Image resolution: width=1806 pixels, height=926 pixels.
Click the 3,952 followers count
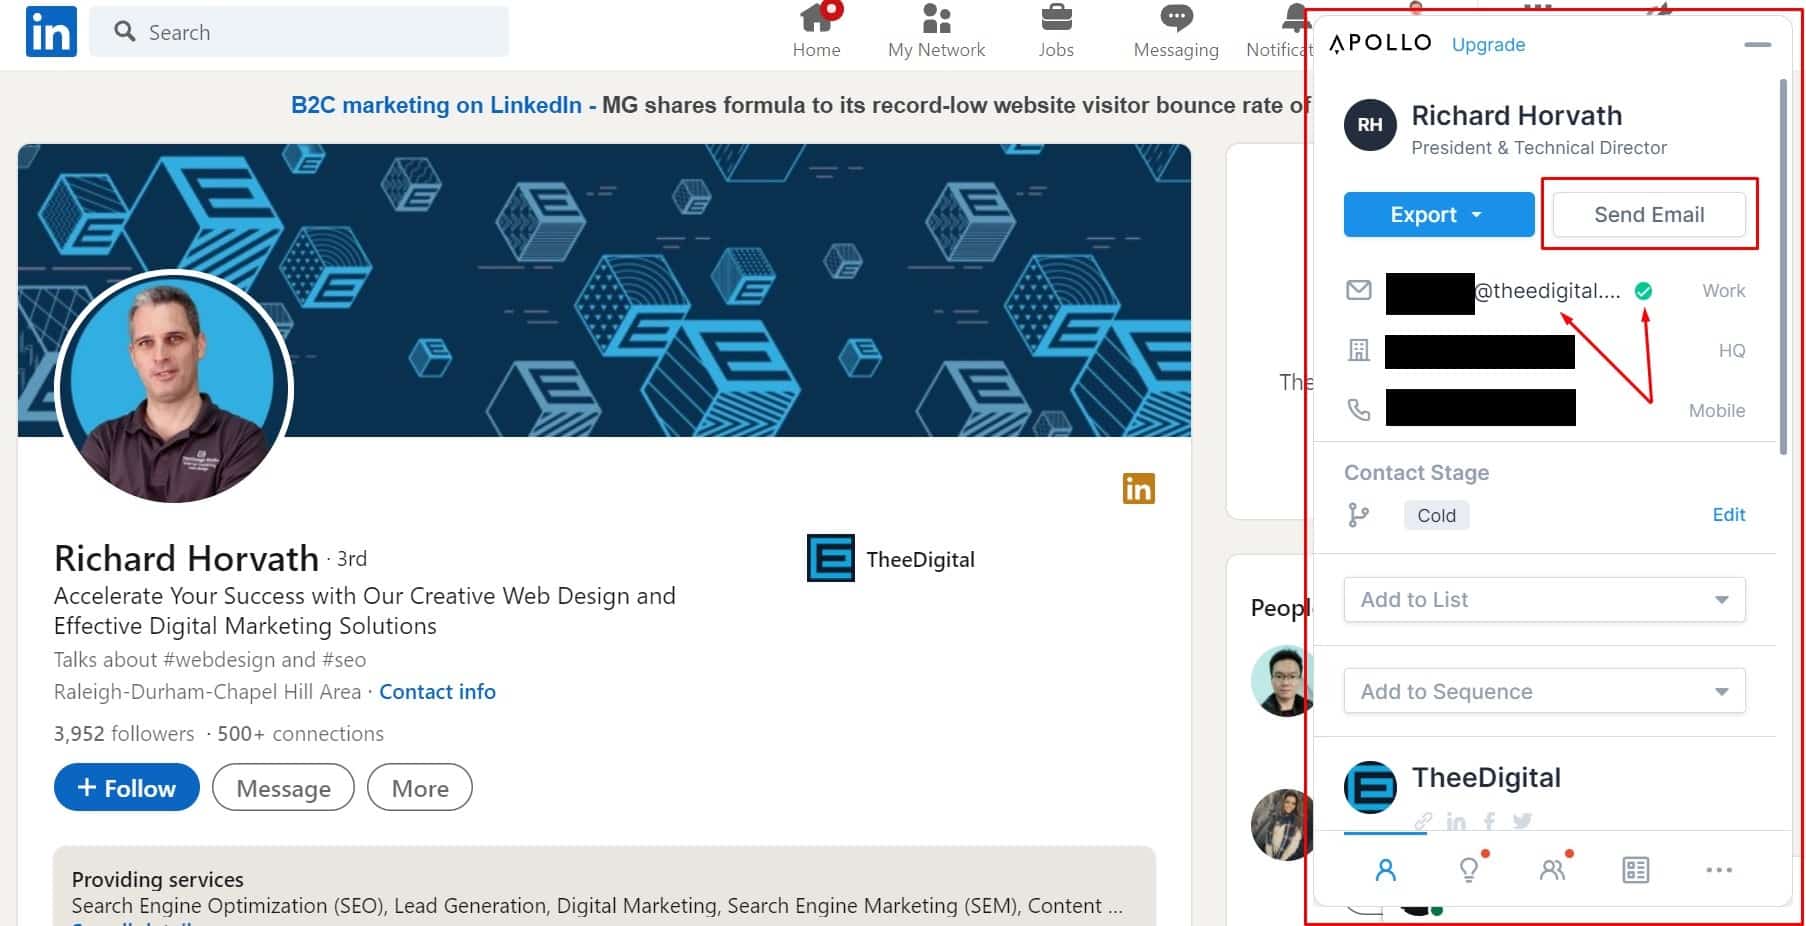(x=124, y=734)
